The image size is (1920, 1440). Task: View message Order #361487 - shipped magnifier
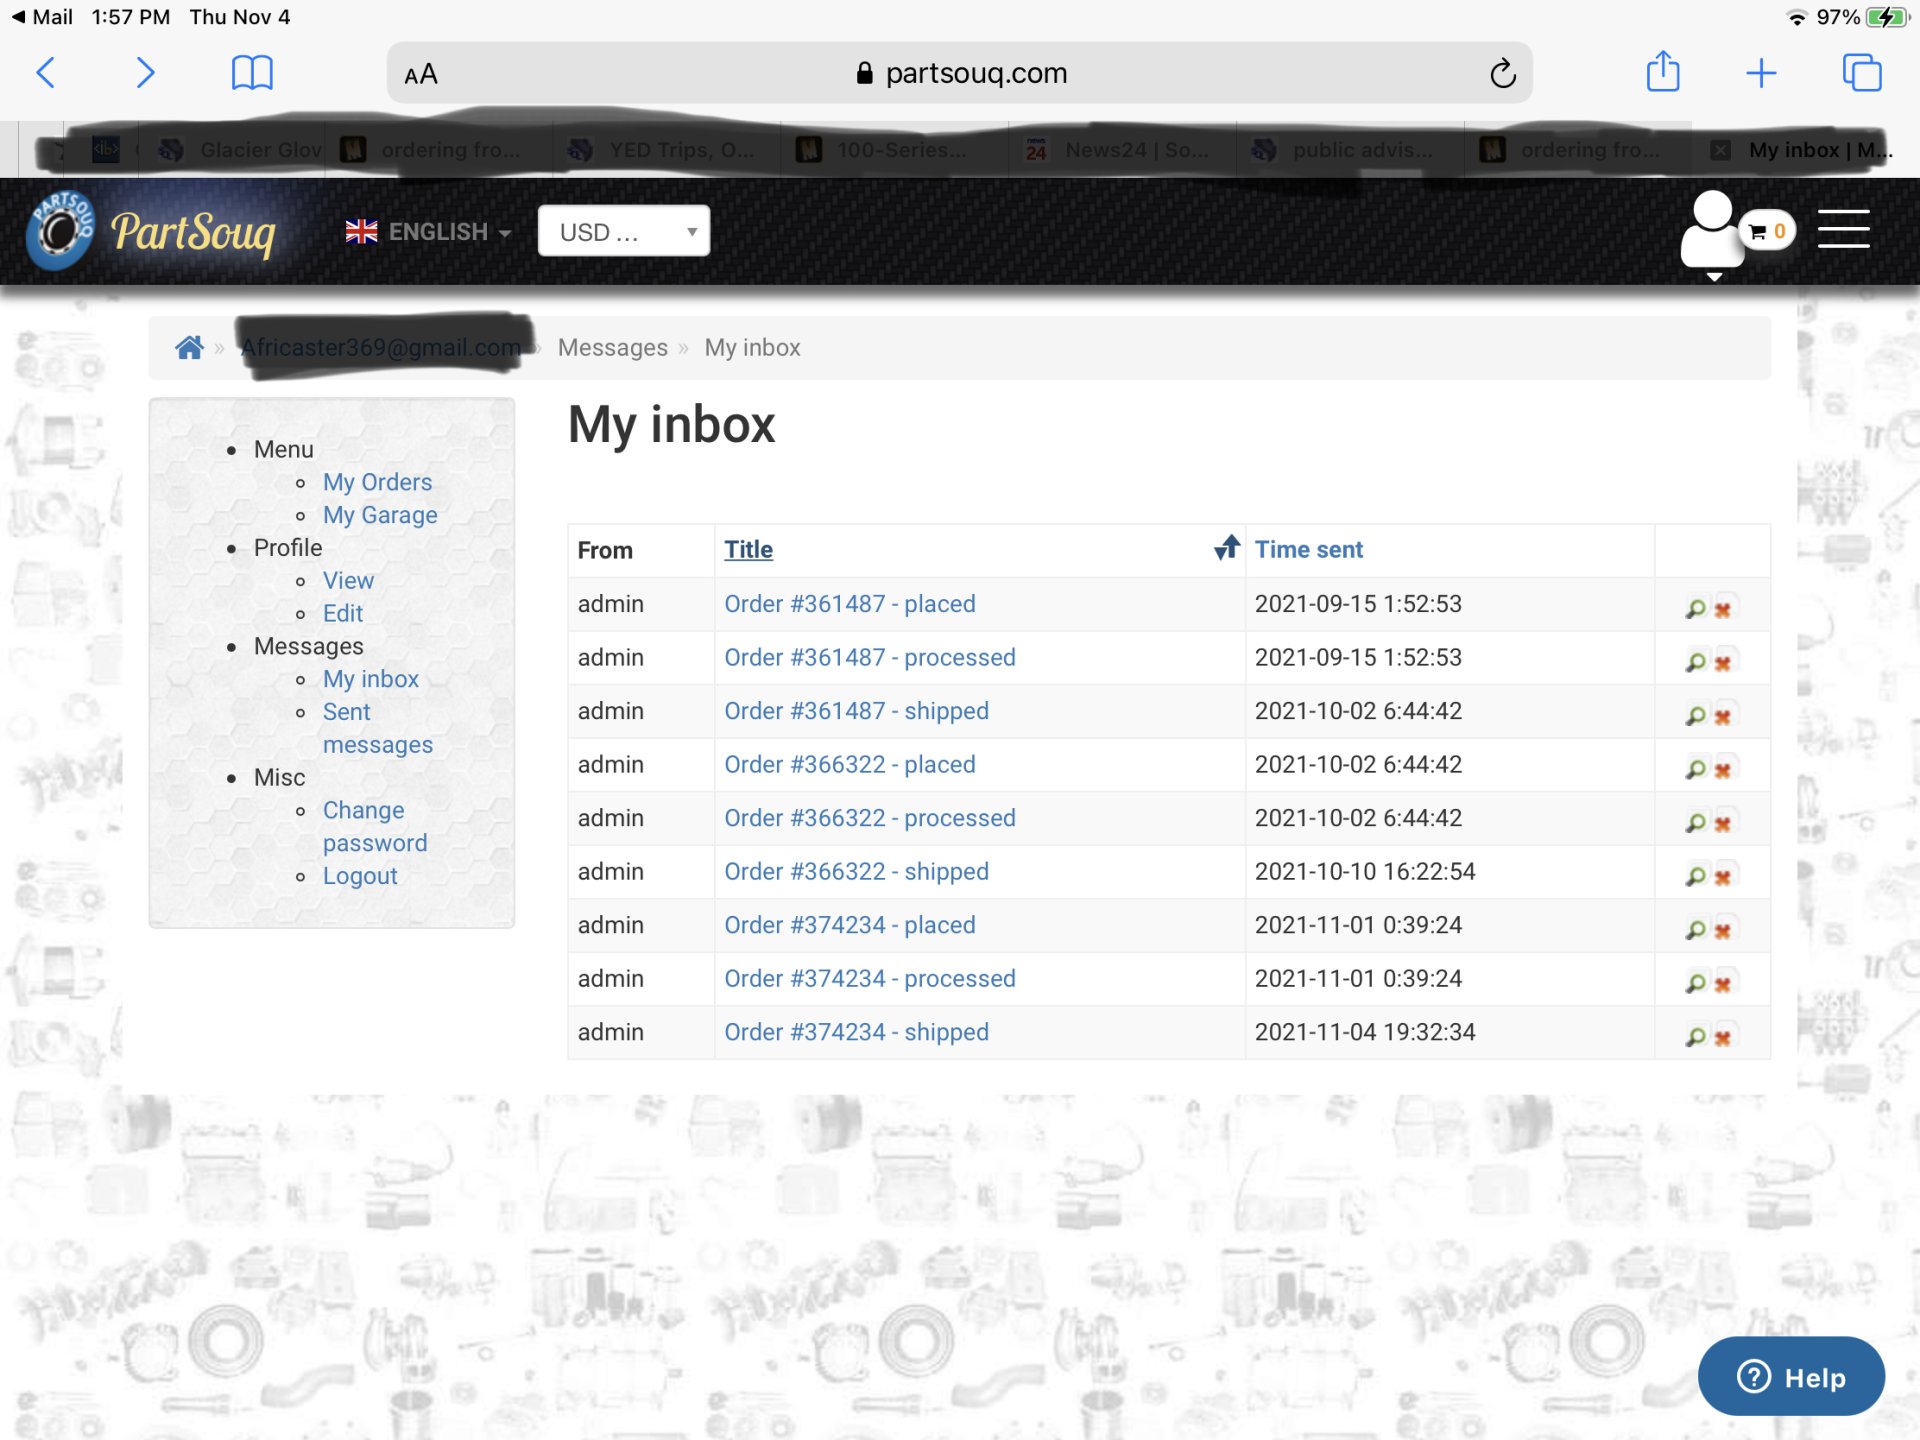[x=1696, y=716]
